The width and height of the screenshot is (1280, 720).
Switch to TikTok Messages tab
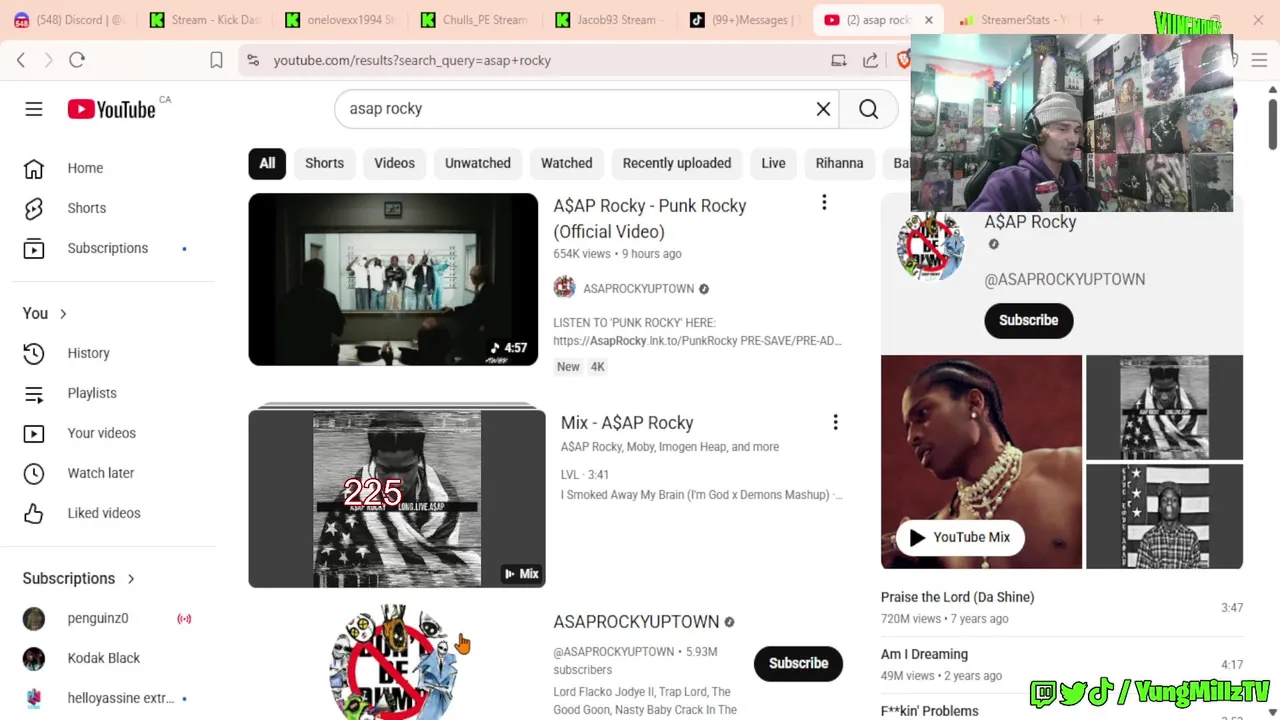click(746, 20)
